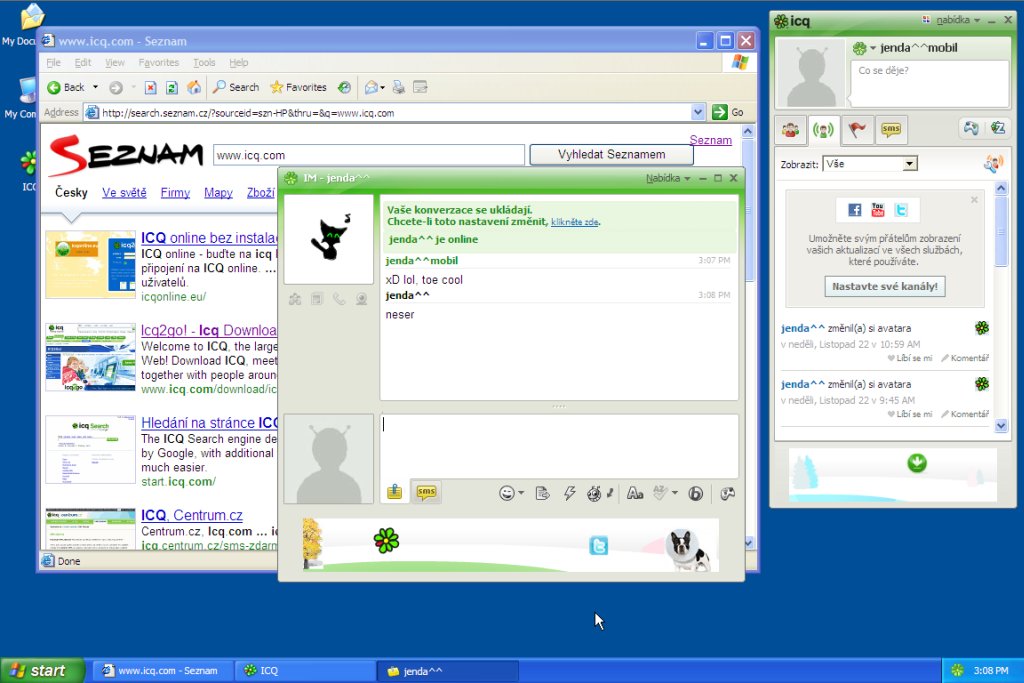Start voice call with phone icon

click(x=339, y=299)
